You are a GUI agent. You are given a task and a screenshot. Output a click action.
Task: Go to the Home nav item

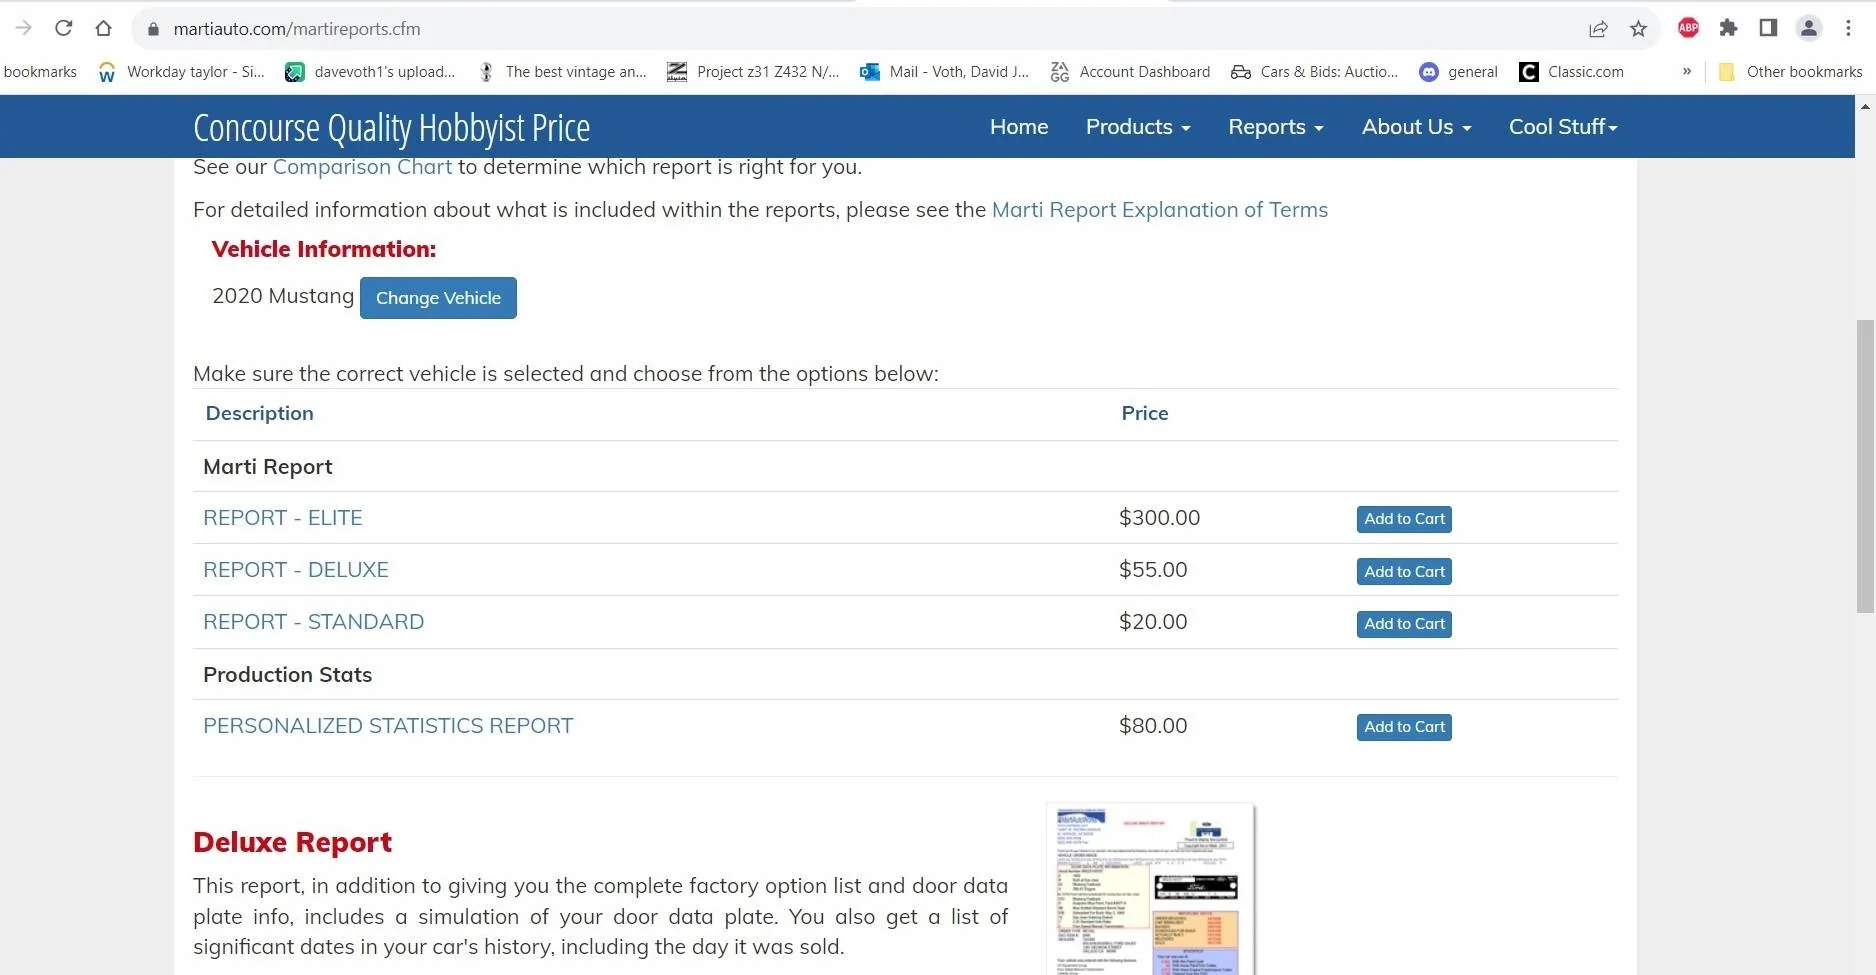click(x=1019, y=127)
